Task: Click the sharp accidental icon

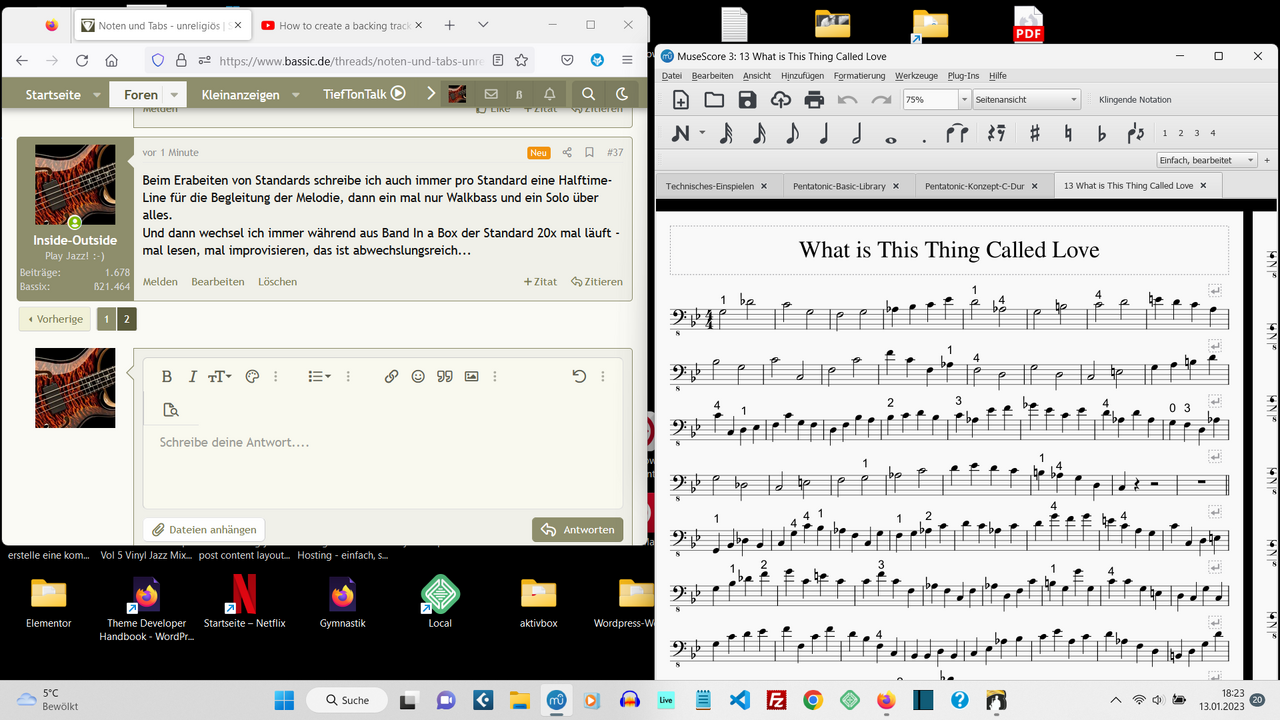Action: click(1035, 134)
